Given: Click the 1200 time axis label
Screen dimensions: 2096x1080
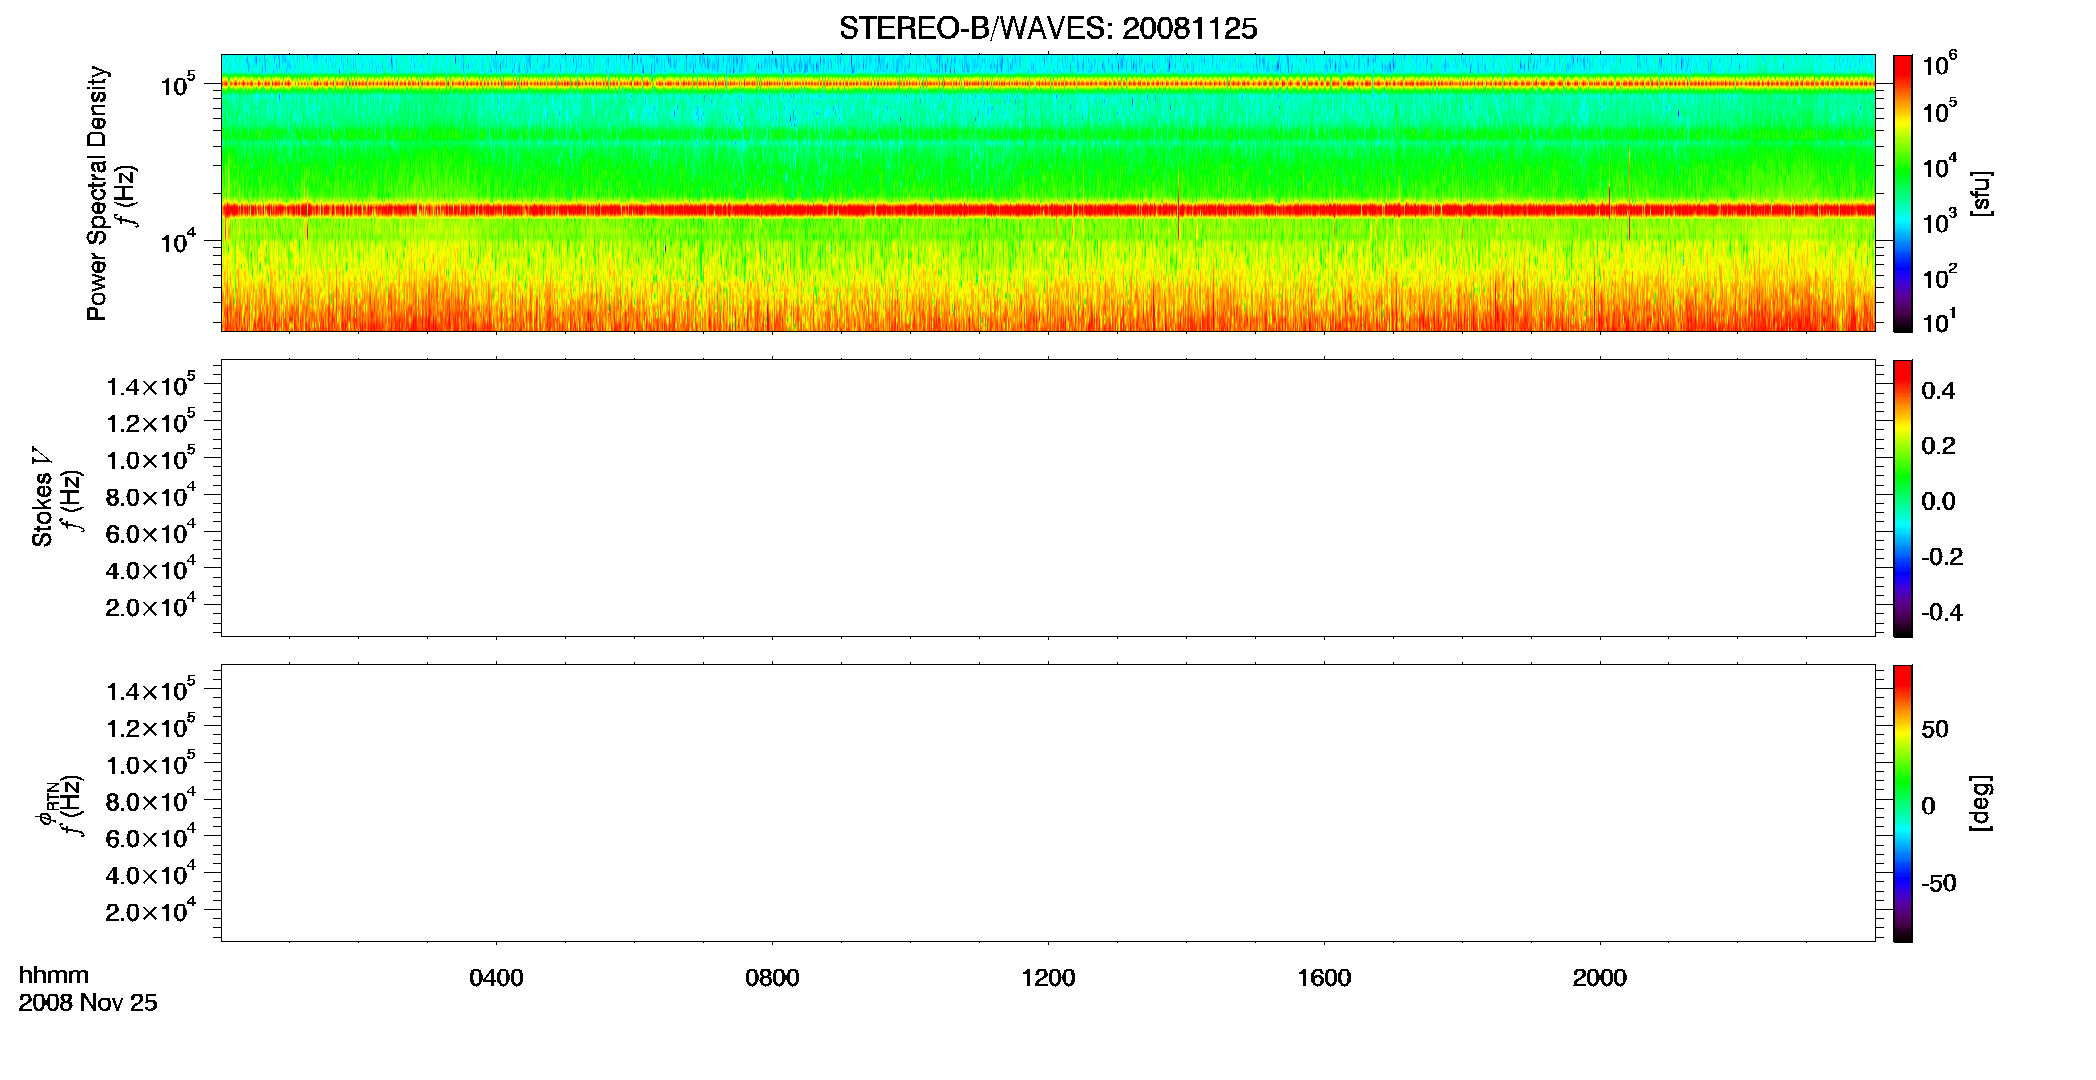Looking at the screenshot, I should click(x=1048, y=978).
